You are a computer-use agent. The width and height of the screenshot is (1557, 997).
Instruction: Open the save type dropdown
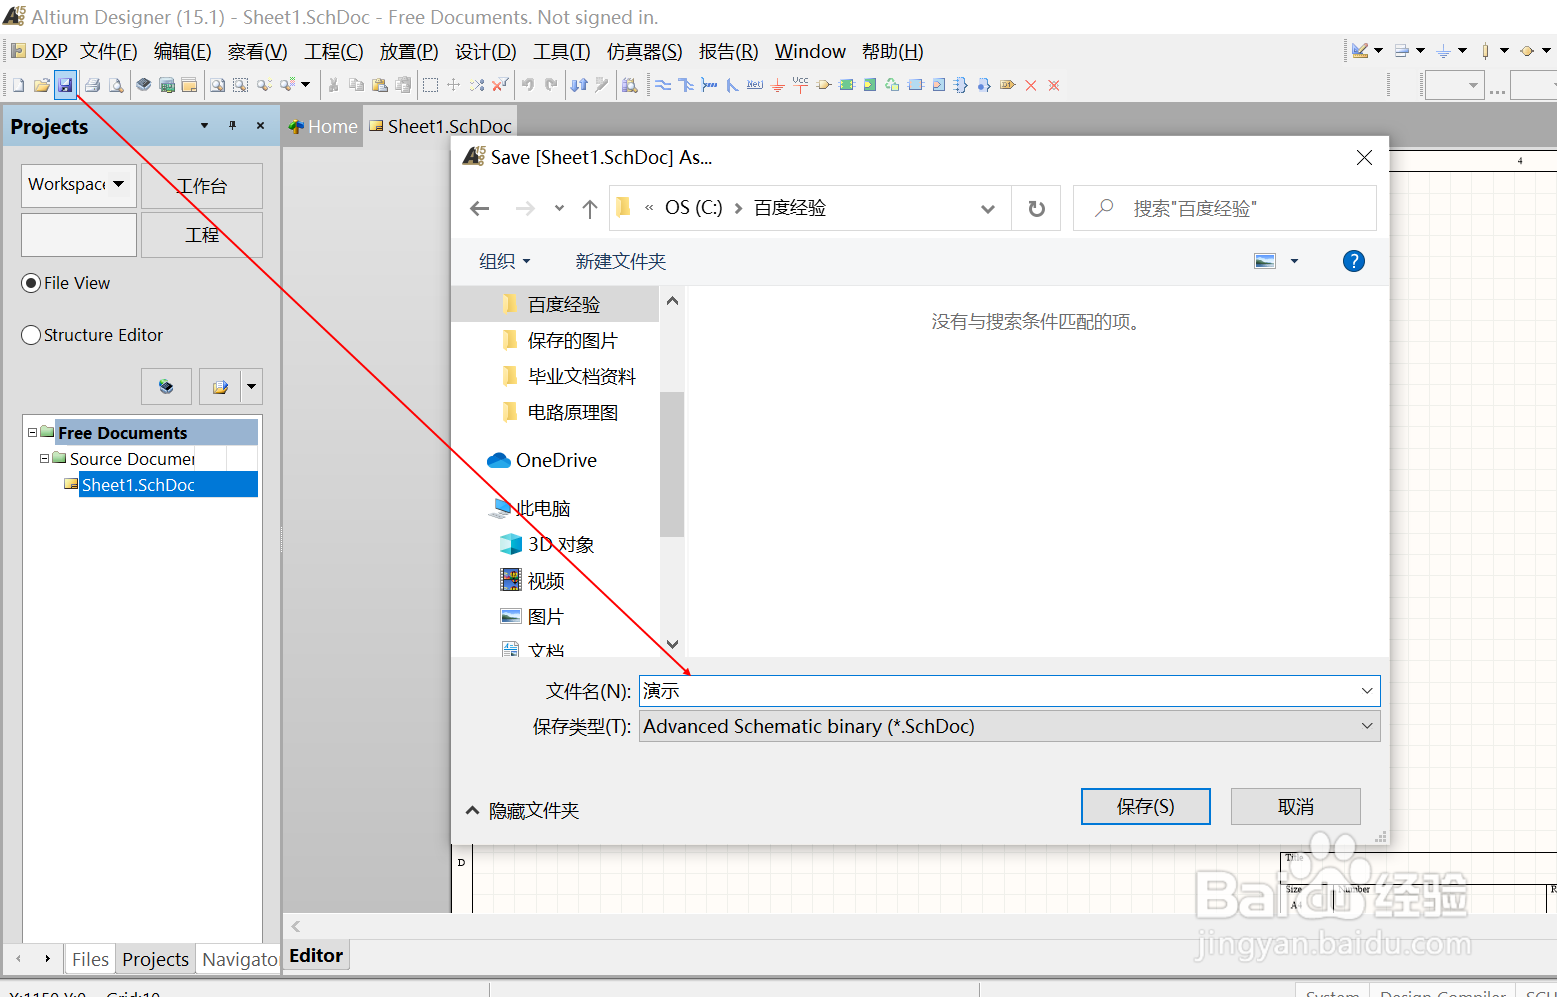pyautogui.click(x=1366, y=726)
